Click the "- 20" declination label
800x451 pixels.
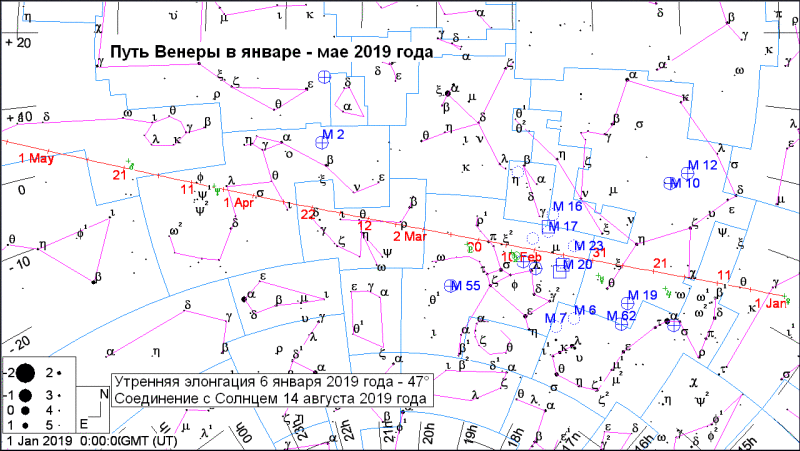(19, 343)
